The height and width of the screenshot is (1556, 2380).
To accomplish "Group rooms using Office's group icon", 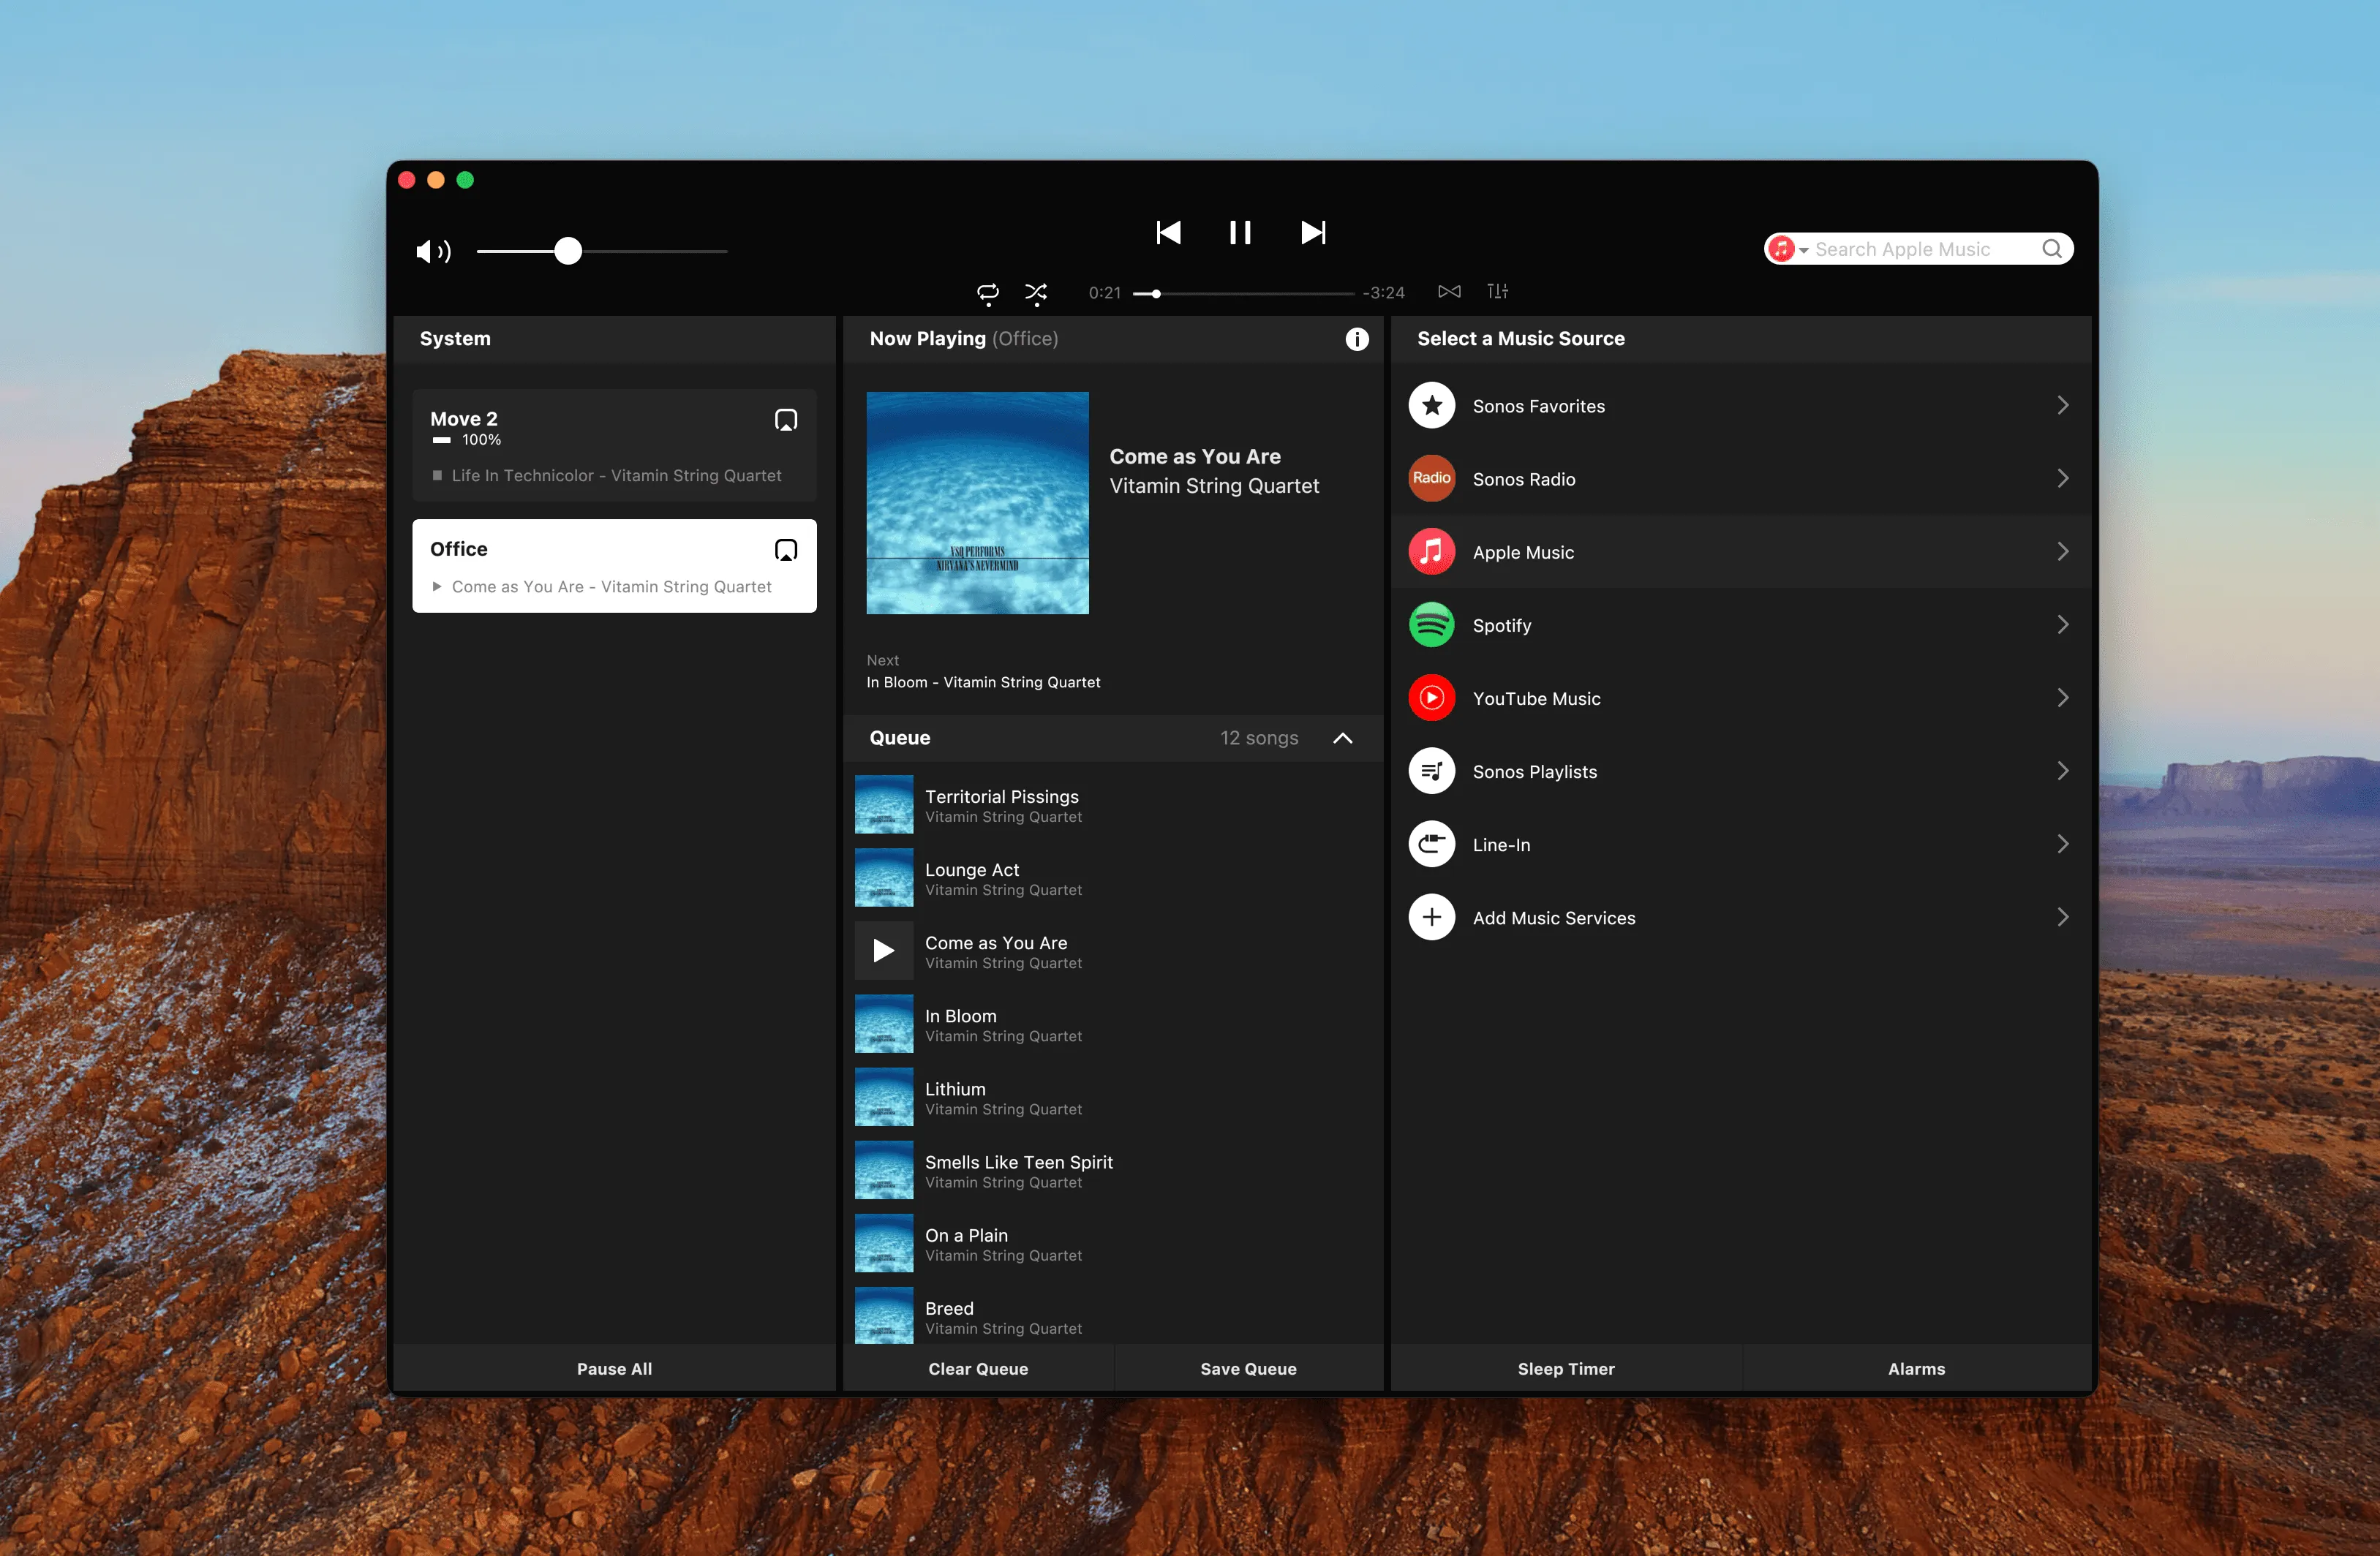I will point(786,550).
